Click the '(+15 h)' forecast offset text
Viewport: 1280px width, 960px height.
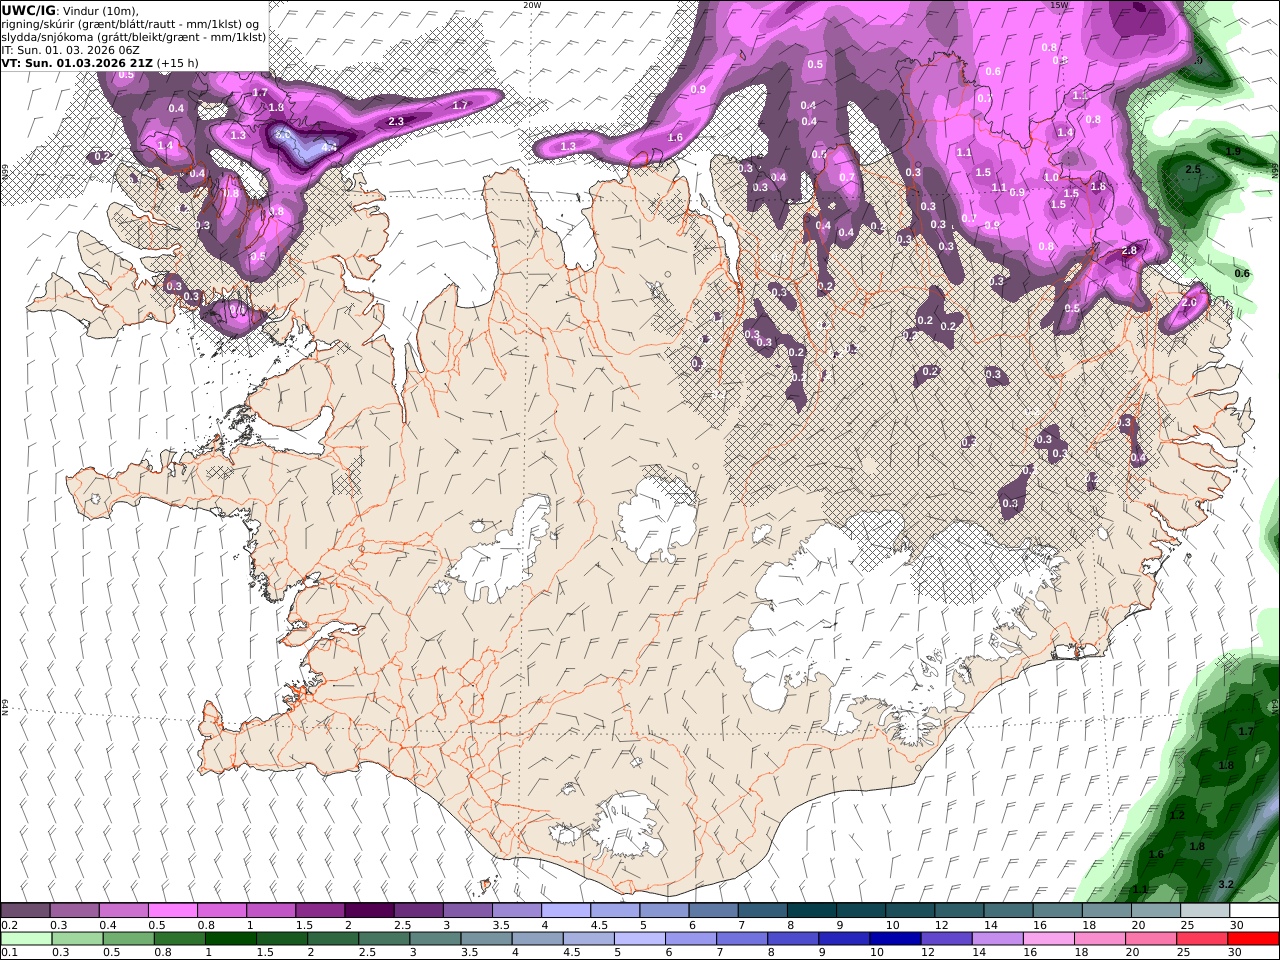point(177,63)
